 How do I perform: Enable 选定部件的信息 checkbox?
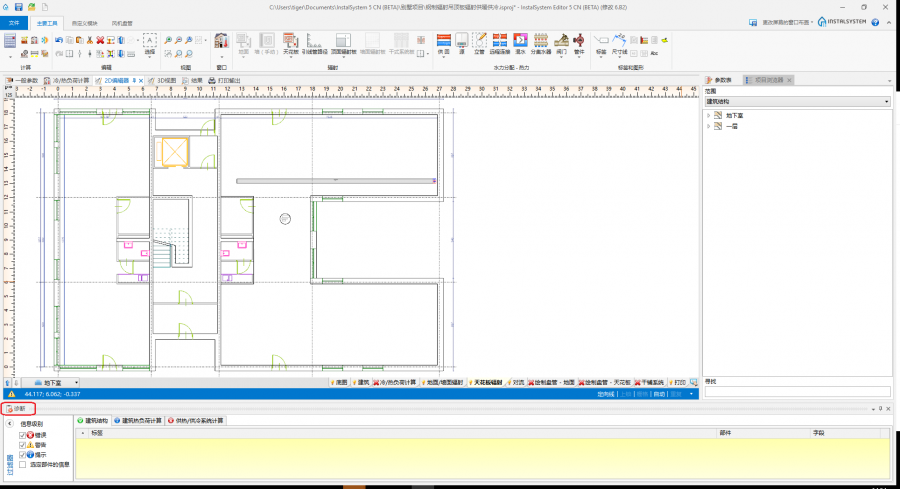coord(23,464)
